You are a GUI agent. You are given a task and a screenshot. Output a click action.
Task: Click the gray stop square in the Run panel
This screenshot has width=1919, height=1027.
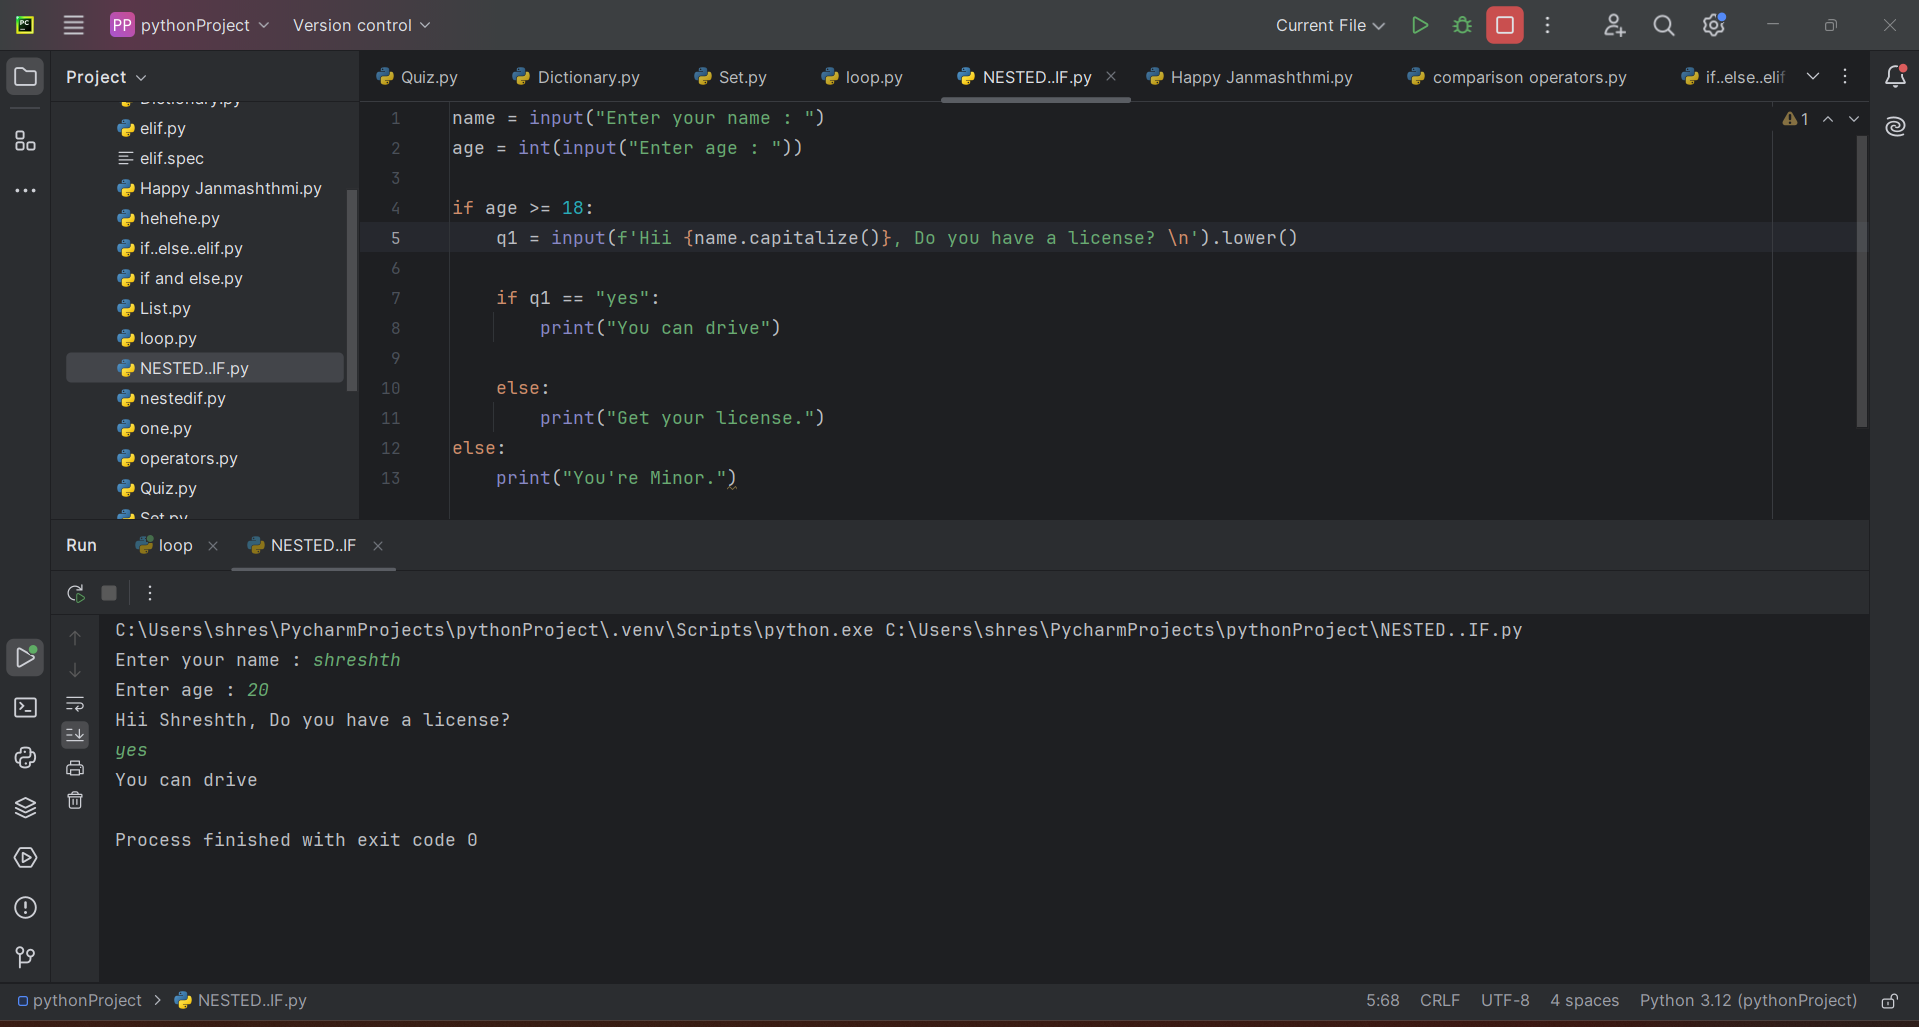[x=109, y=593]
